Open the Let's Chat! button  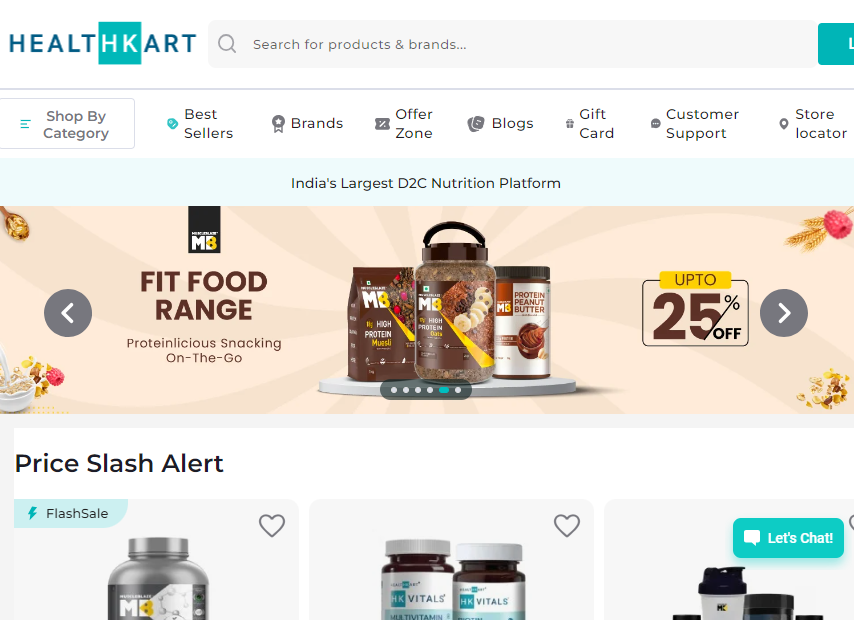[788, 538]
